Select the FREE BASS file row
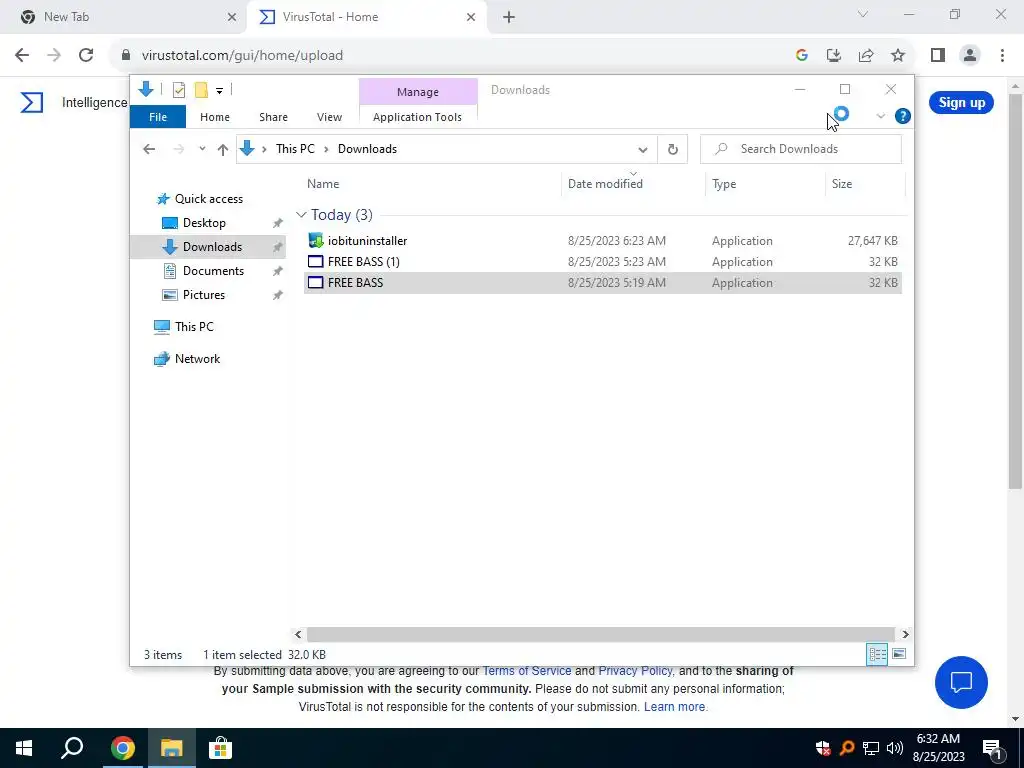The image size is (1024, 768). pos(603,283)
